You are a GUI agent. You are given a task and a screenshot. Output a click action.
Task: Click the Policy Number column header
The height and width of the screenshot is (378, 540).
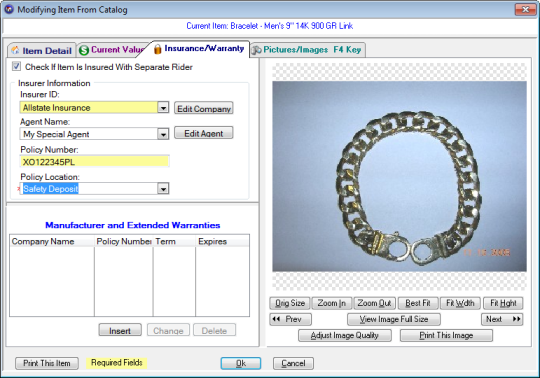click(x=124, y=241)
